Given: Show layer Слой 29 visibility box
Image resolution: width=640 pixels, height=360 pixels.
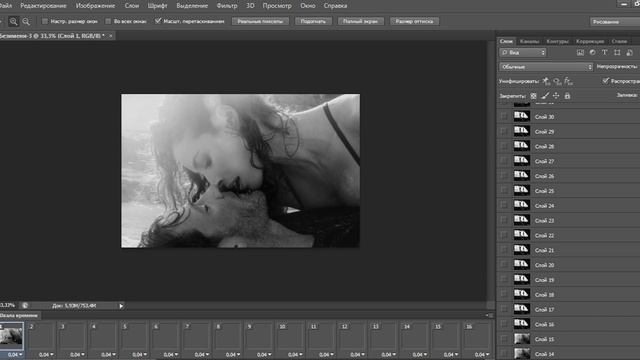Looking at the screenshot, I should click(x=504, y=131).
